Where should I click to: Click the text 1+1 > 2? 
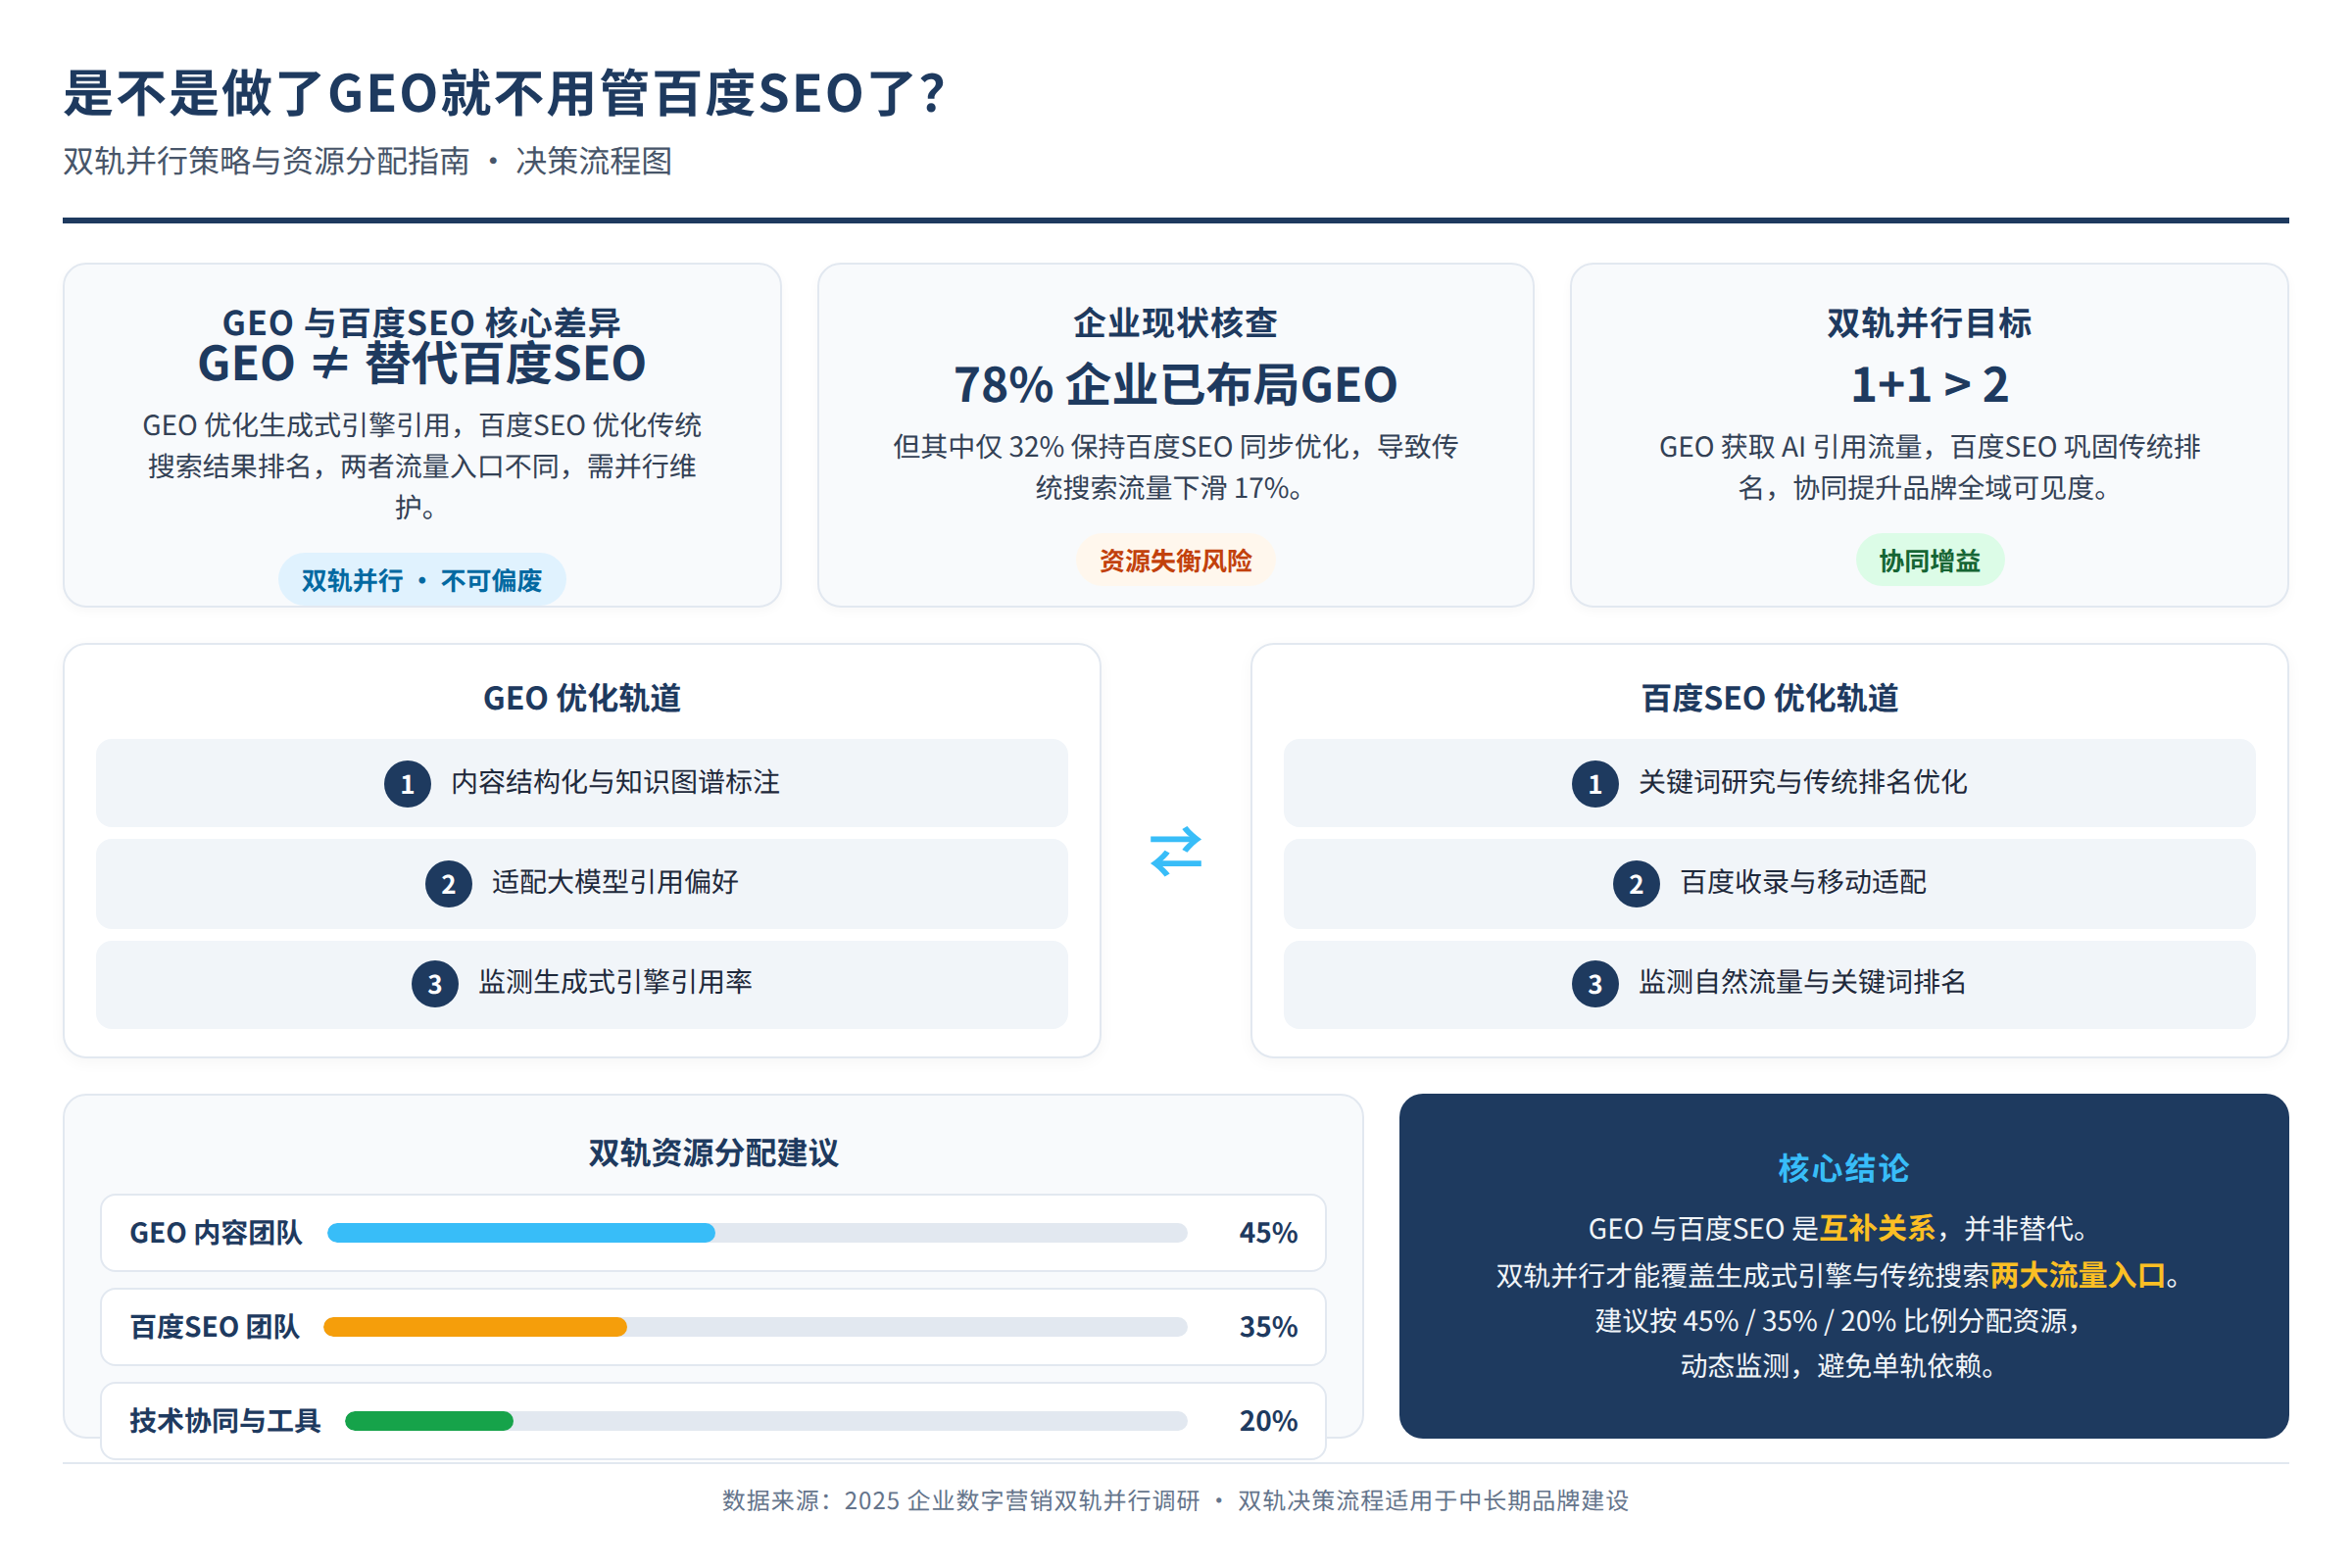click(x=1929, y=385)
